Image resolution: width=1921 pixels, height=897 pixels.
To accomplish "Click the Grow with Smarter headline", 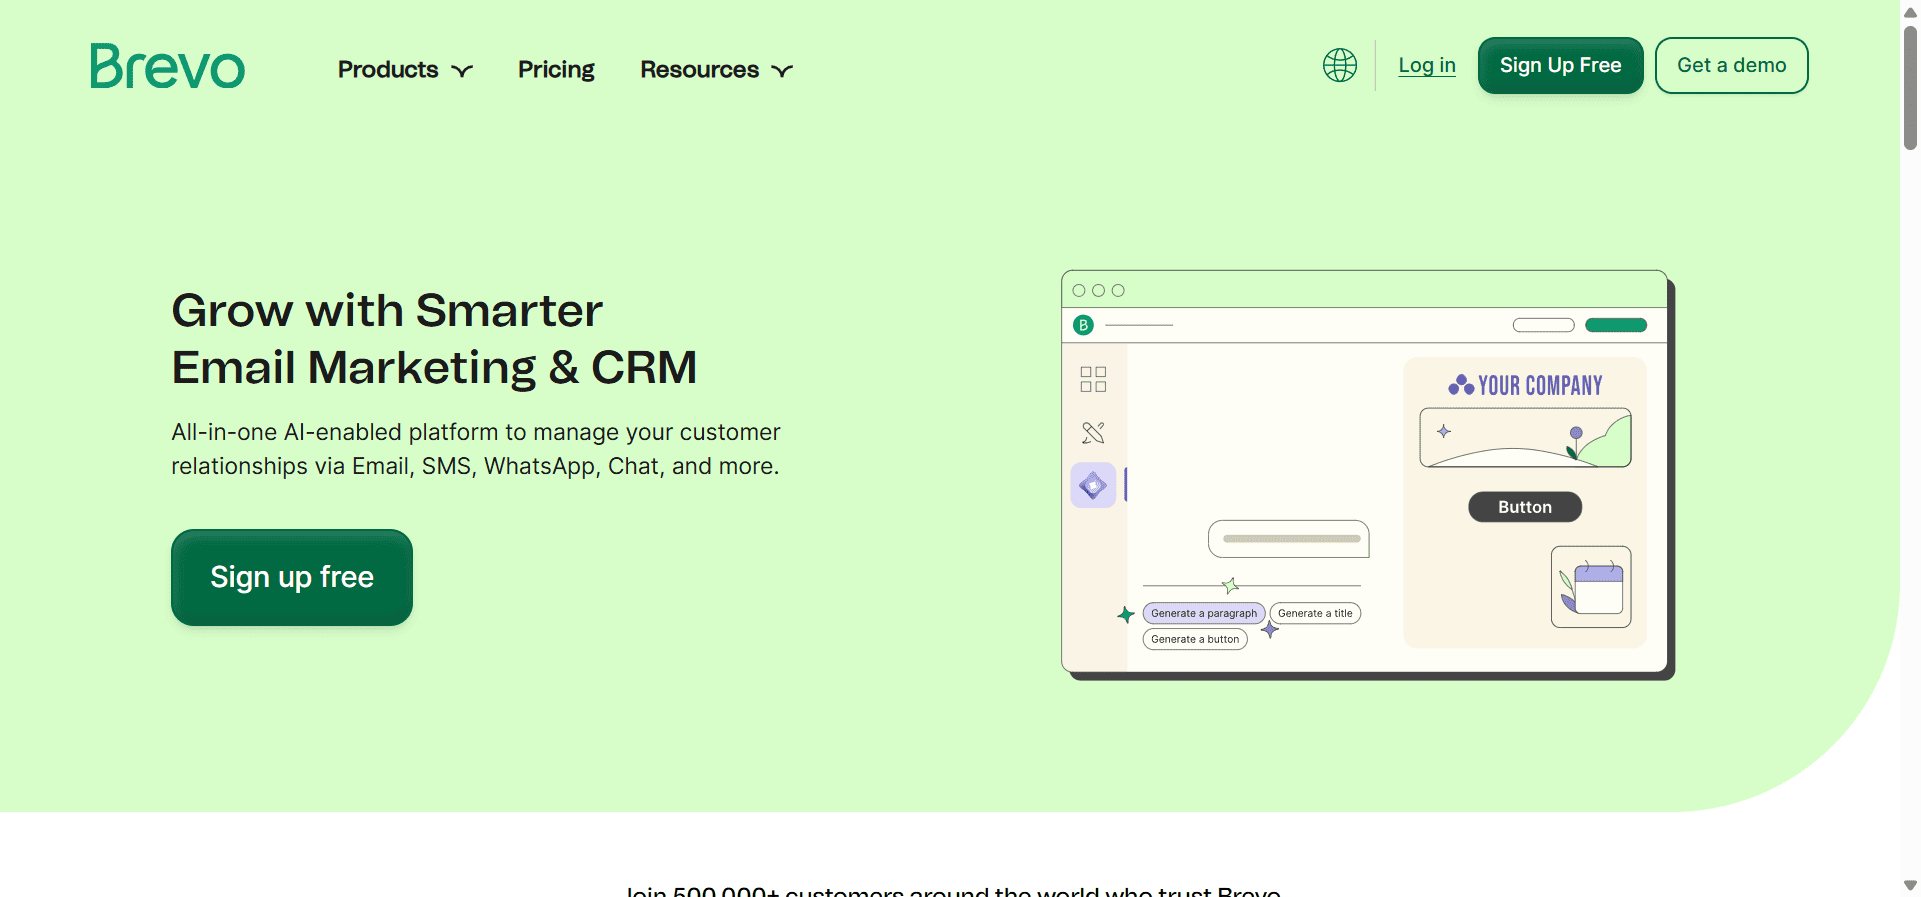I will [434, 339].
